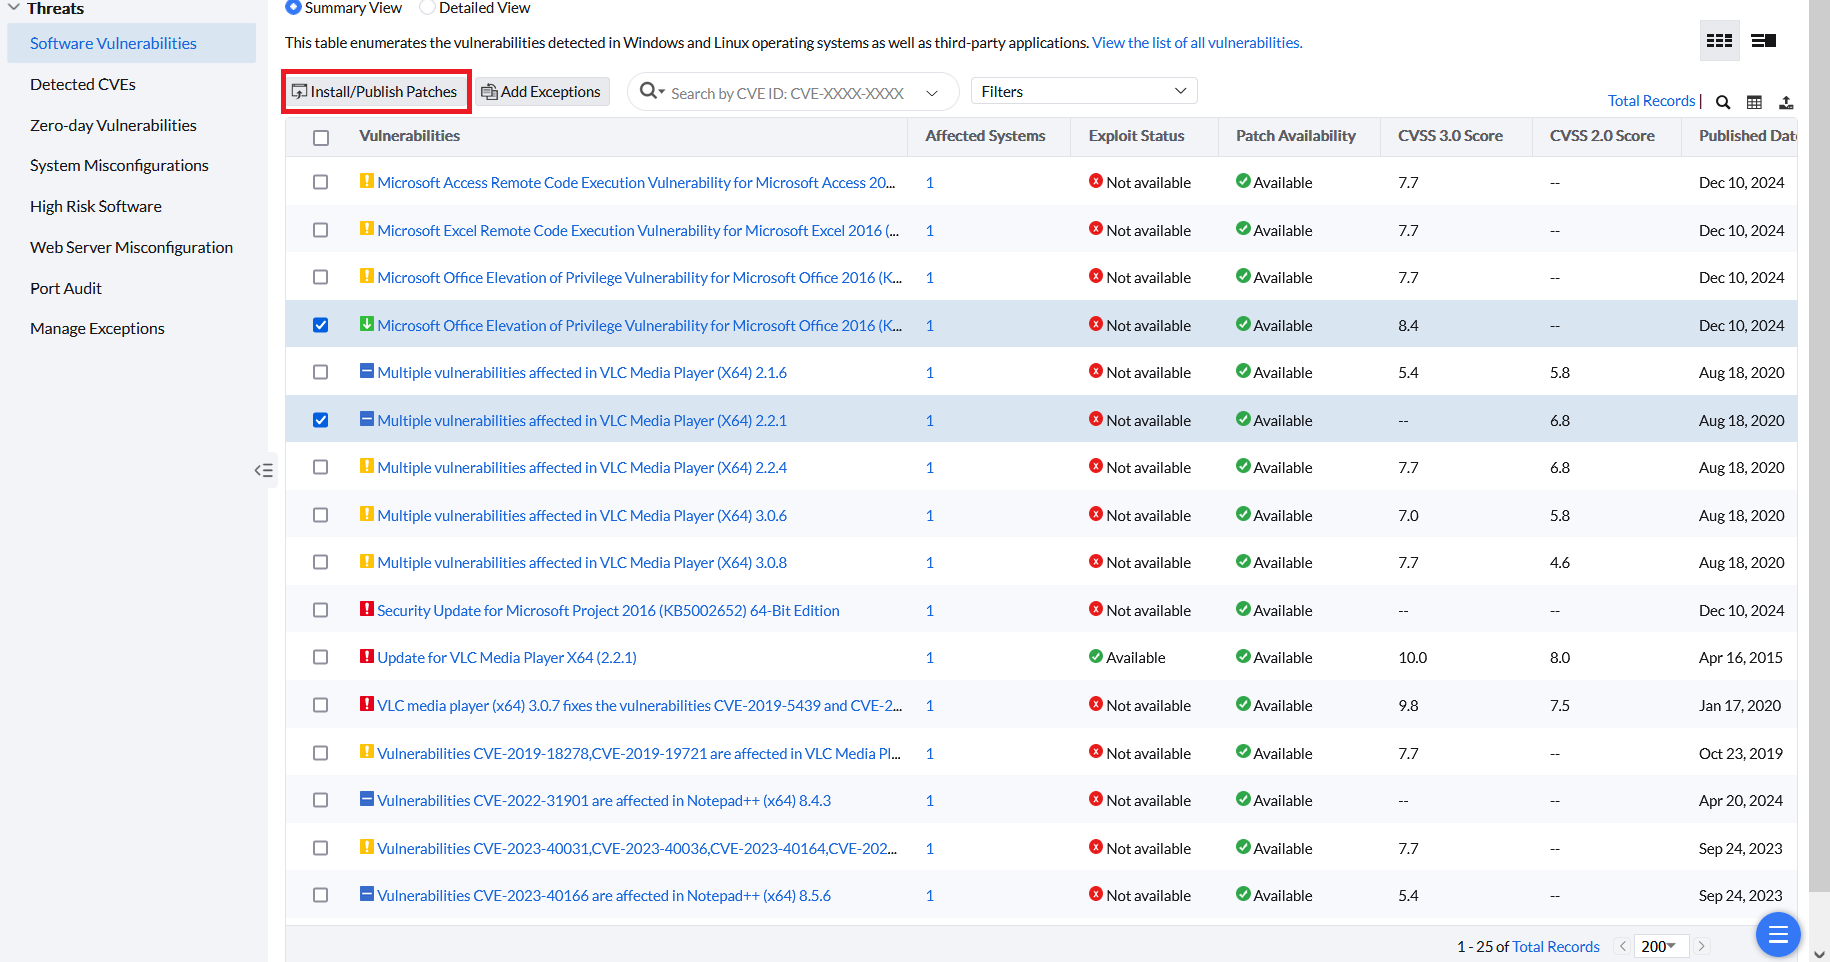Collapse the Threats section
Viewport: 1830px width, 962px height.
pos(14,8)
